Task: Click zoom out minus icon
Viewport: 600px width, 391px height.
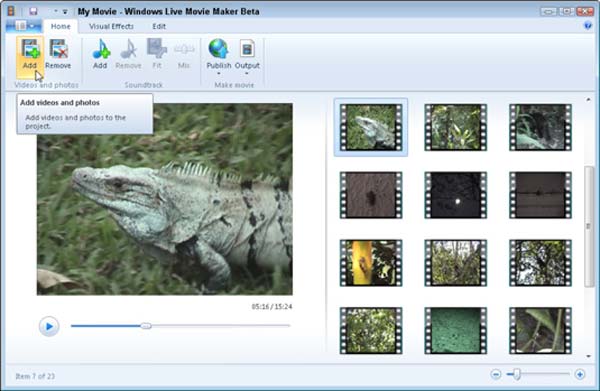Action: pos(496,374)
